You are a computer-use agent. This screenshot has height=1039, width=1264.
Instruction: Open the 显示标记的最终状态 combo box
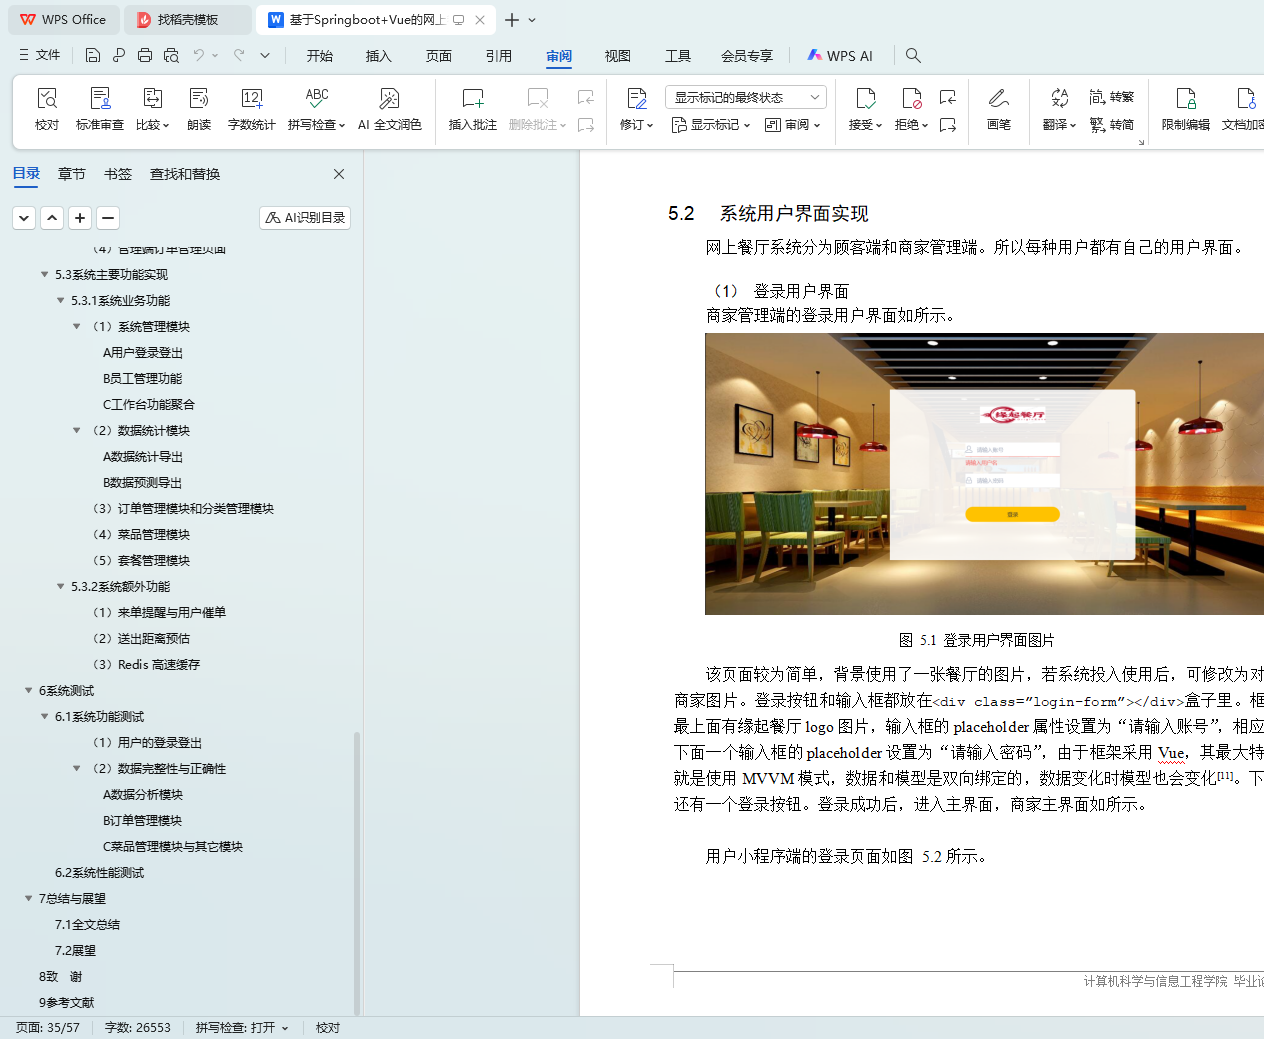745,97
